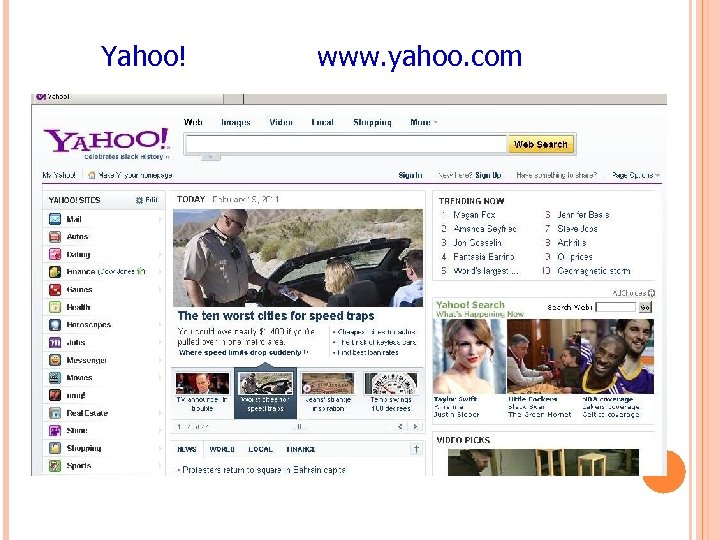Open the Sports sidebar icon
Image resolution: width=720 pixels, height=540 pixels.
pos(55,466)
